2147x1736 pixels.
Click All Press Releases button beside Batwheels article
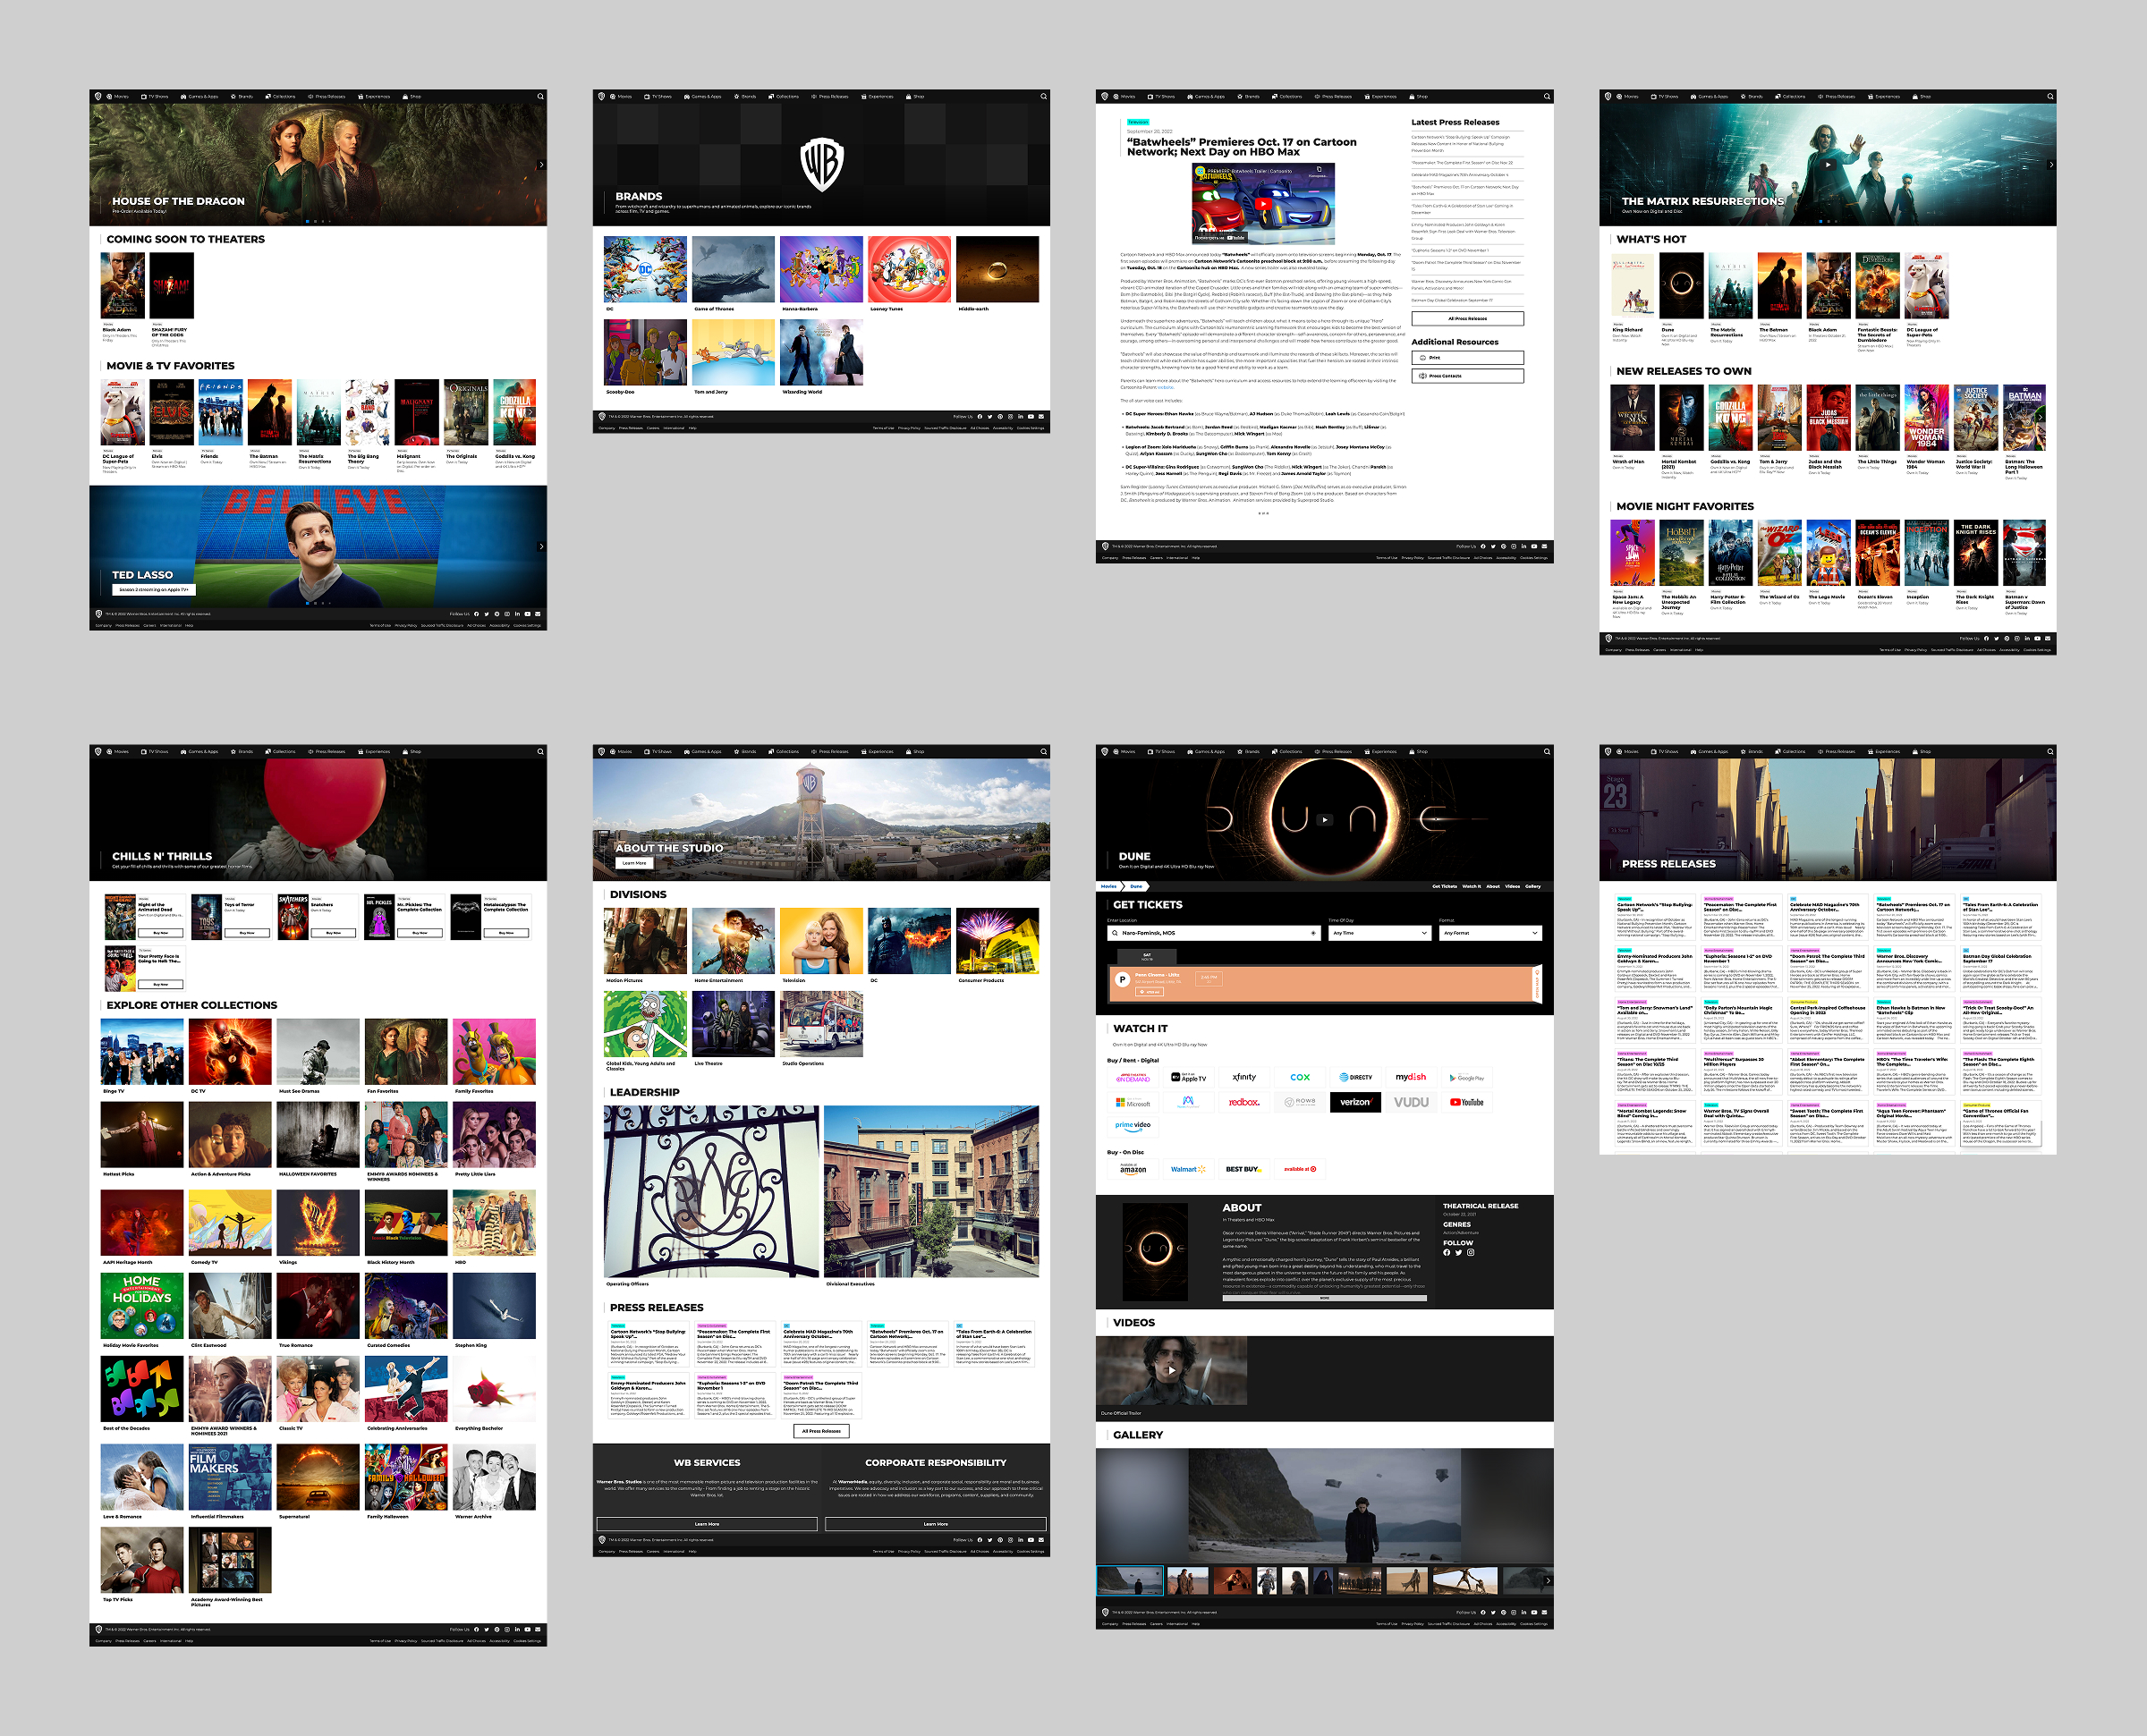tap(1467, 318)
